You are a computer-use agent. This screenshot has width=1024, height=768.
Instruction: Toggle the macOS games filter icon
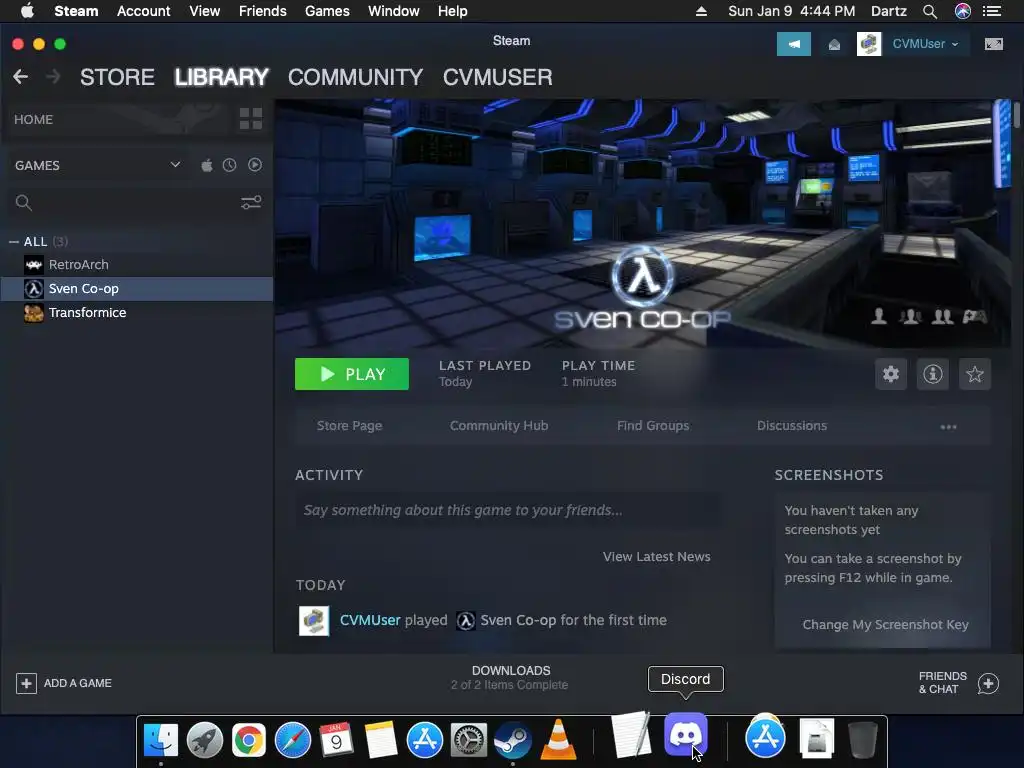click(206, 165)
